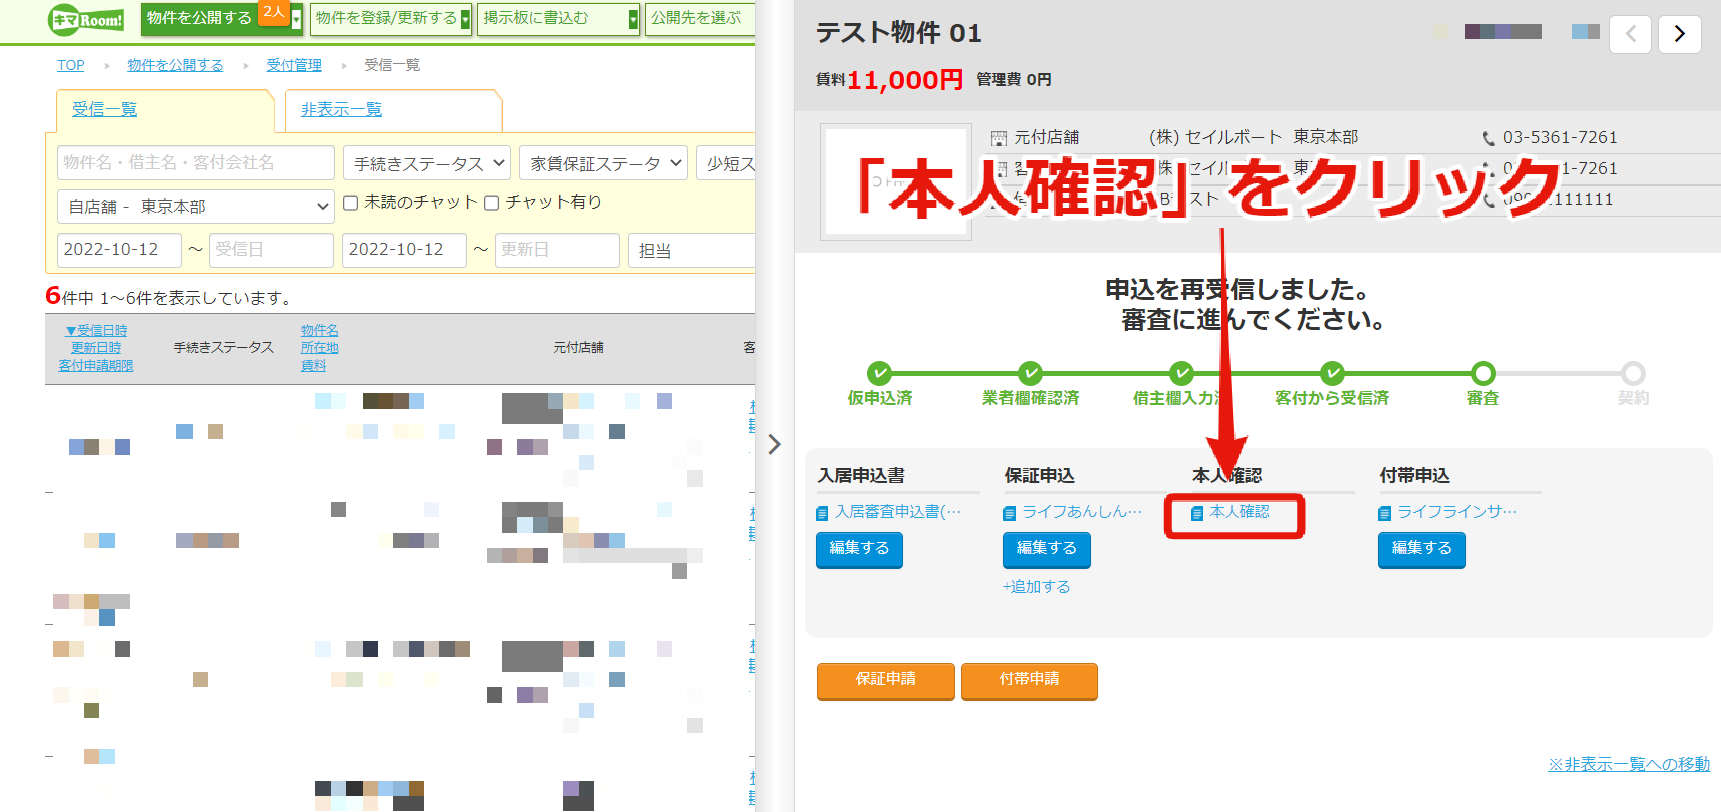Screen dimensions: 1721x812
Task: Click the 借主欄入力済 progress step check
Action: pos(1181,373)
